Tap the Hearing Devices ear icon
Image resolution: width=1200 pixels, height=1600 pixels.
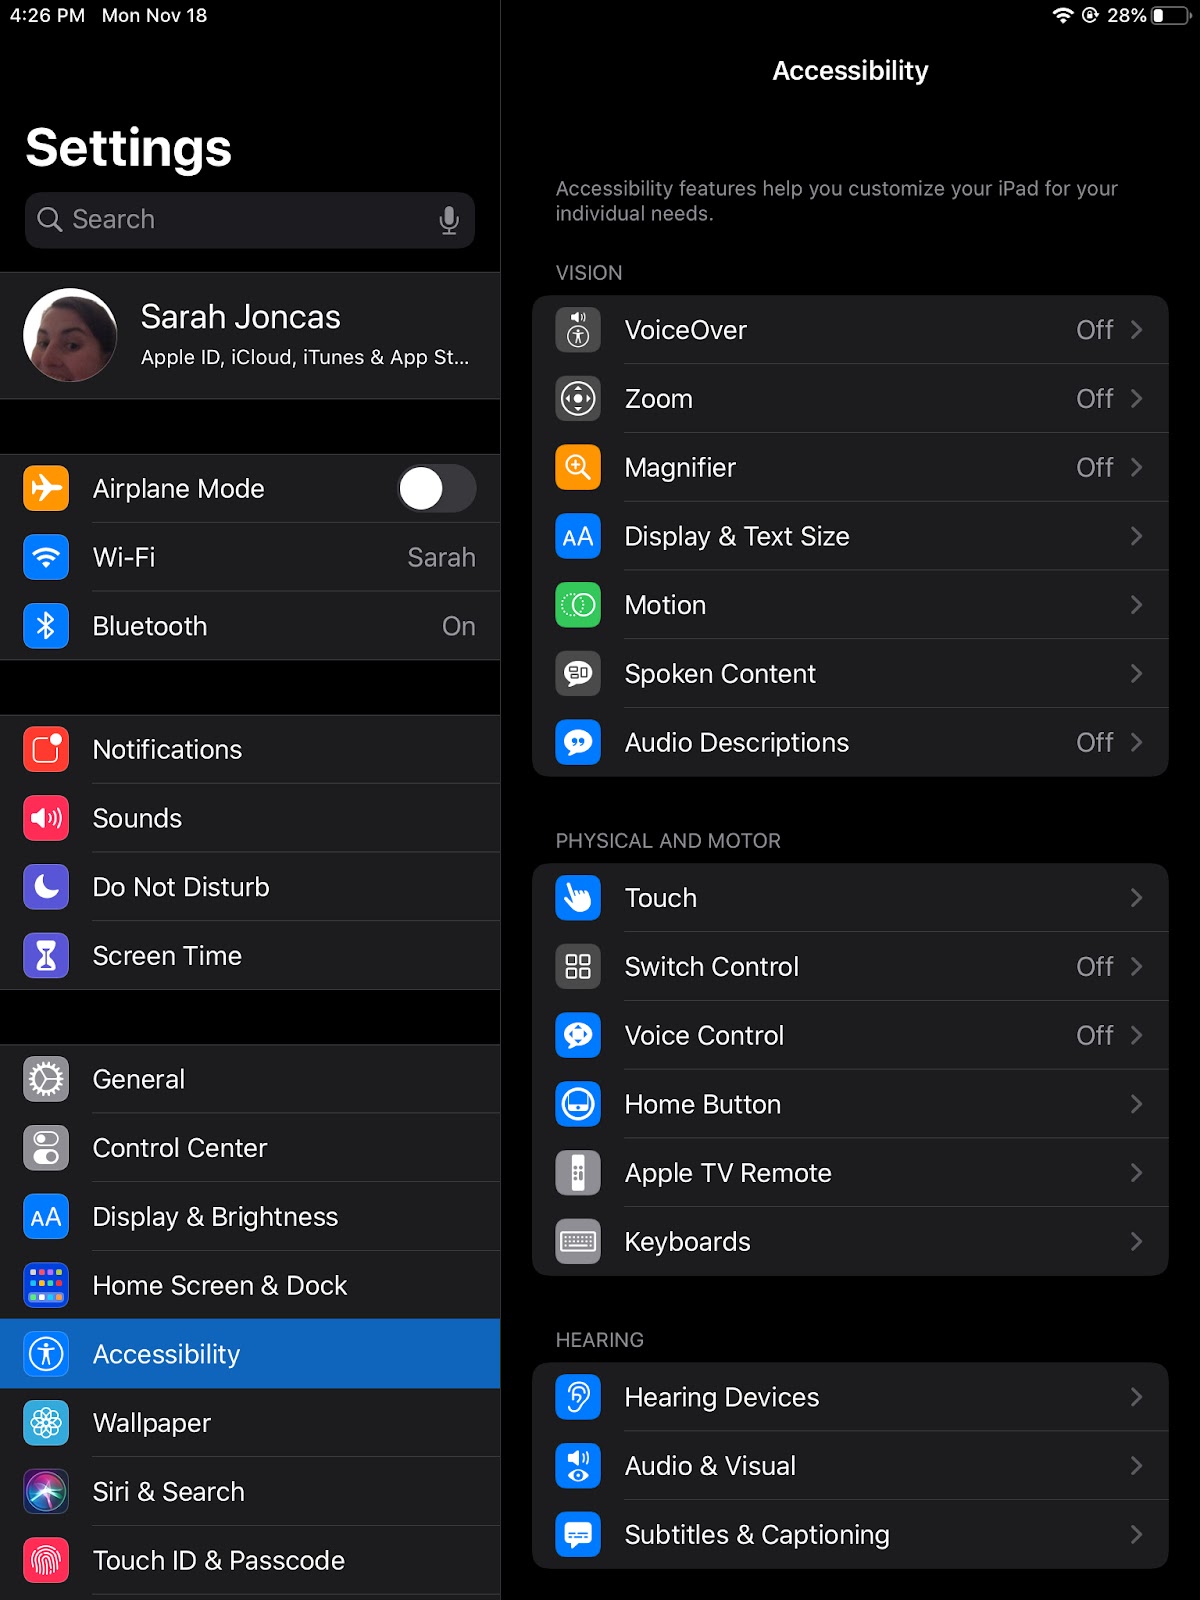pyautogui.click(x=578, y=1397)
